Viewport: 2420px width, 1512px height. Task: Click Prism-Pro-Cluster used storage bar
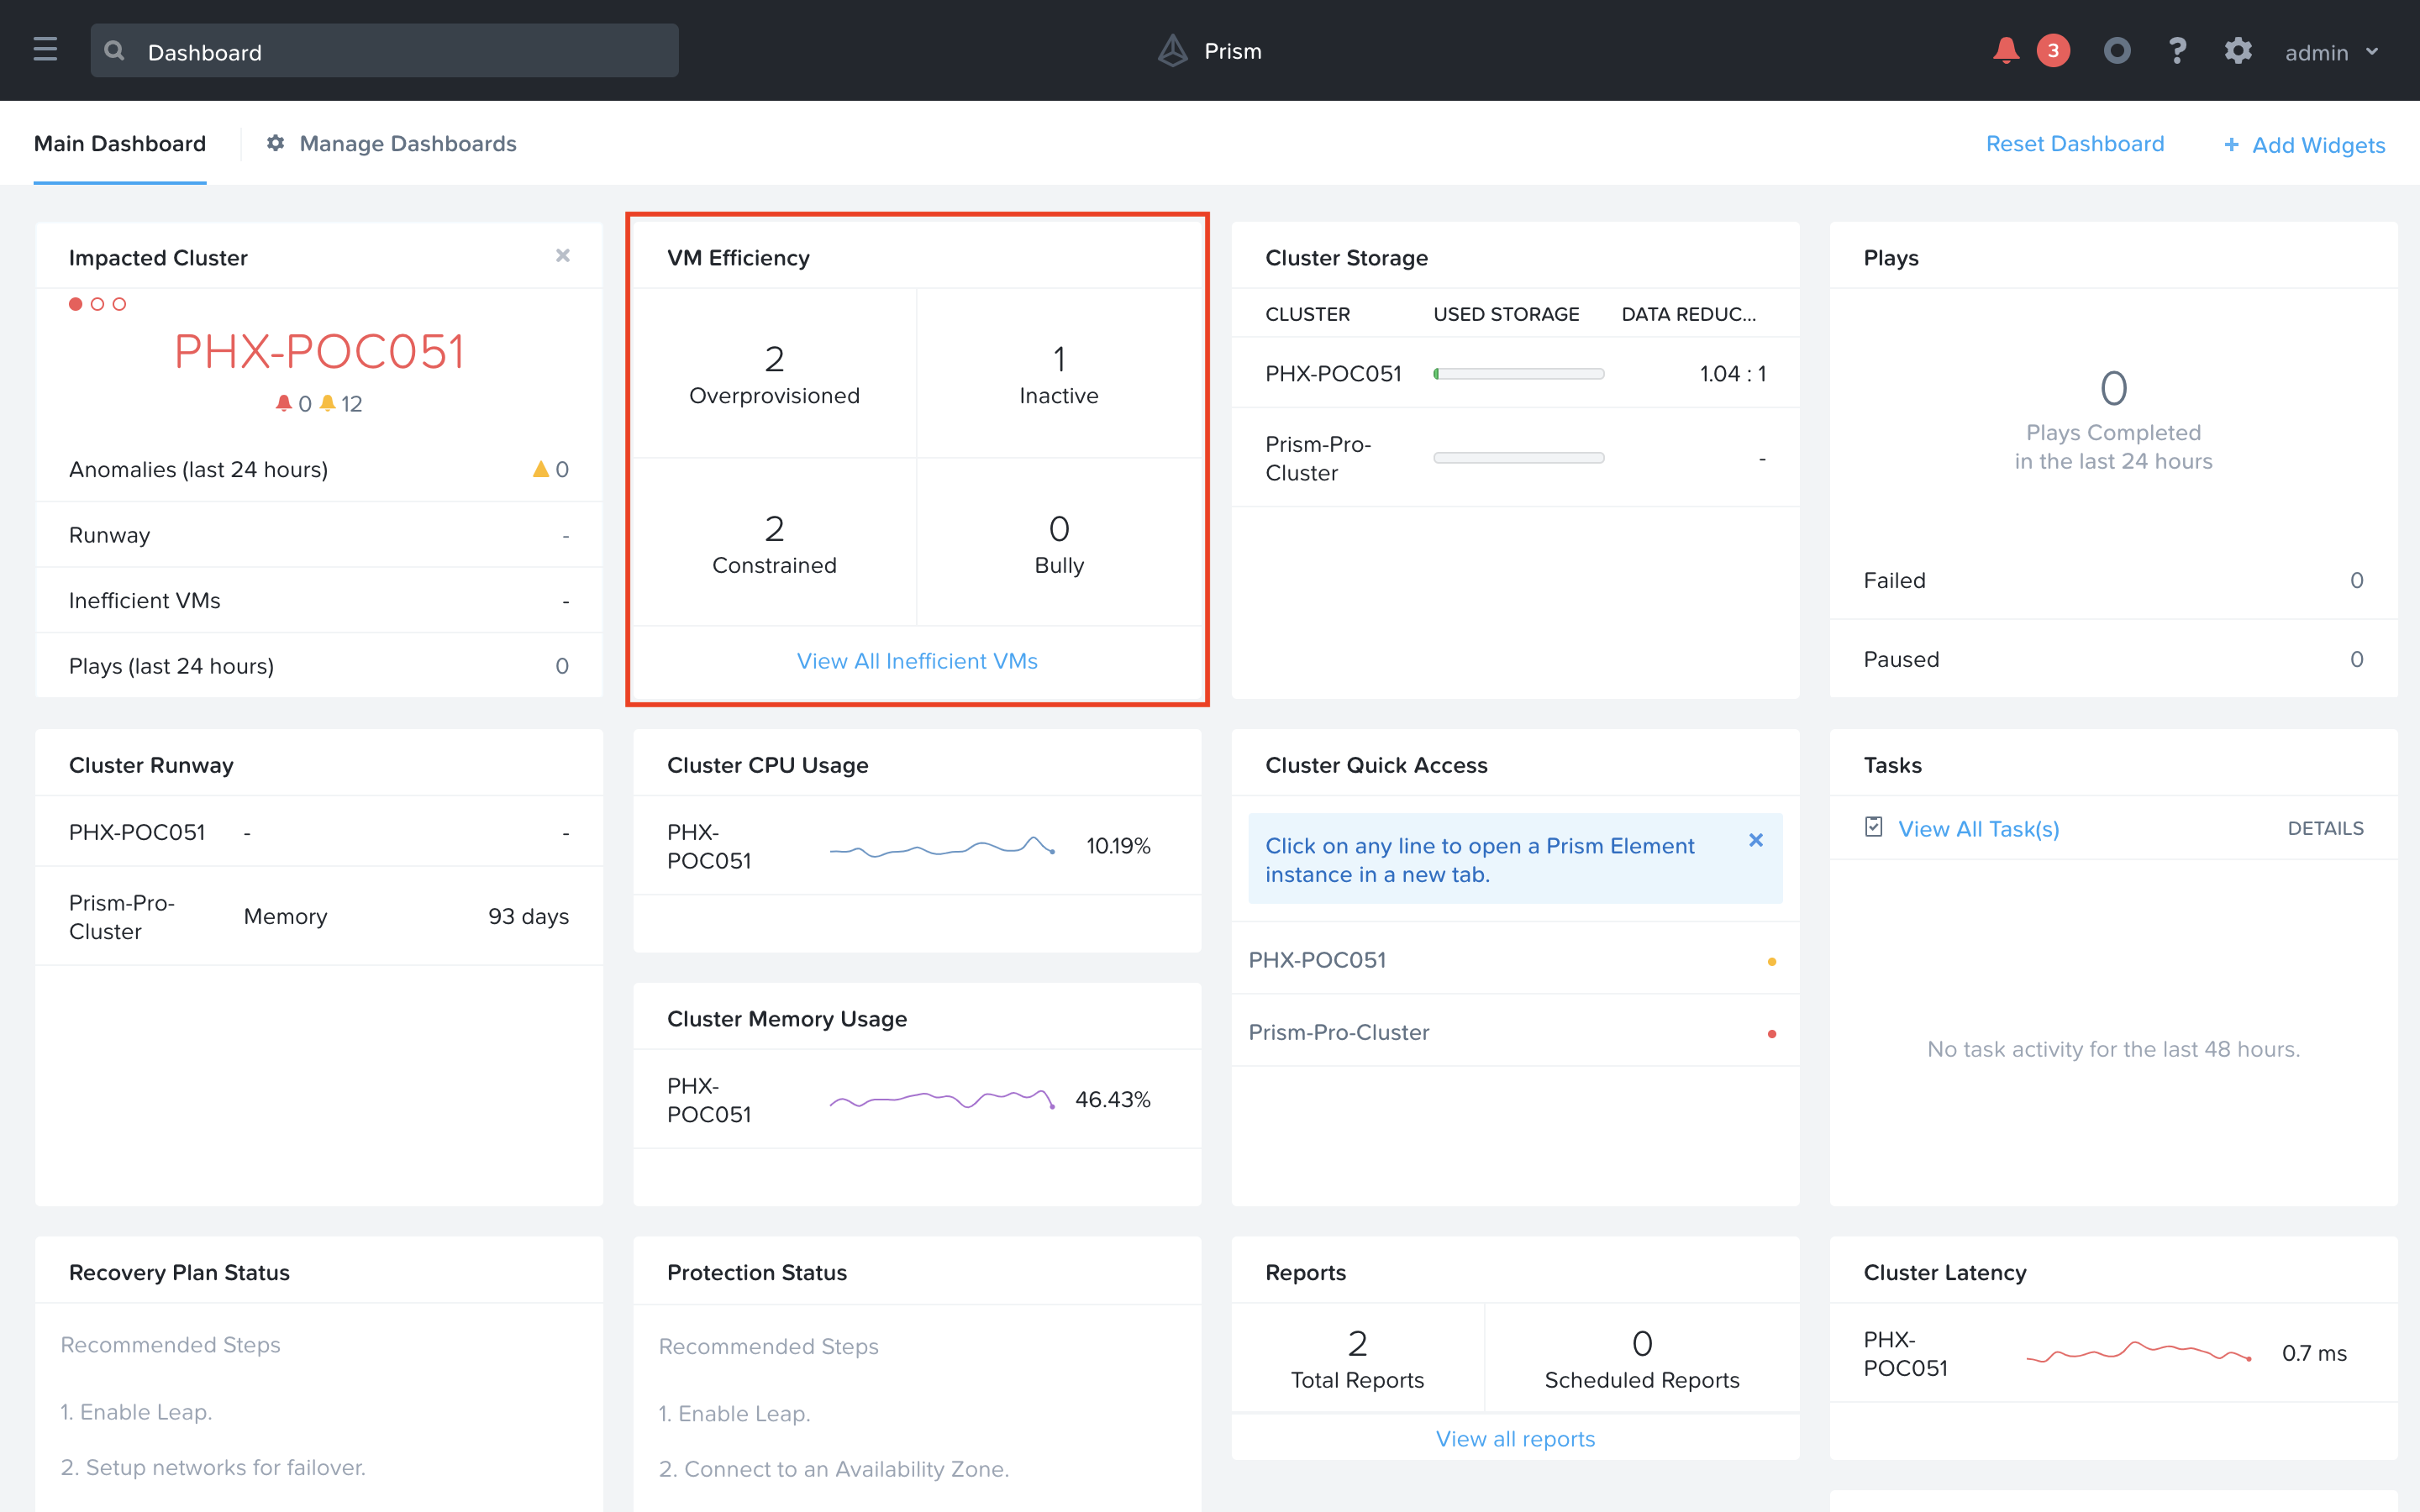pos(1518,458)
